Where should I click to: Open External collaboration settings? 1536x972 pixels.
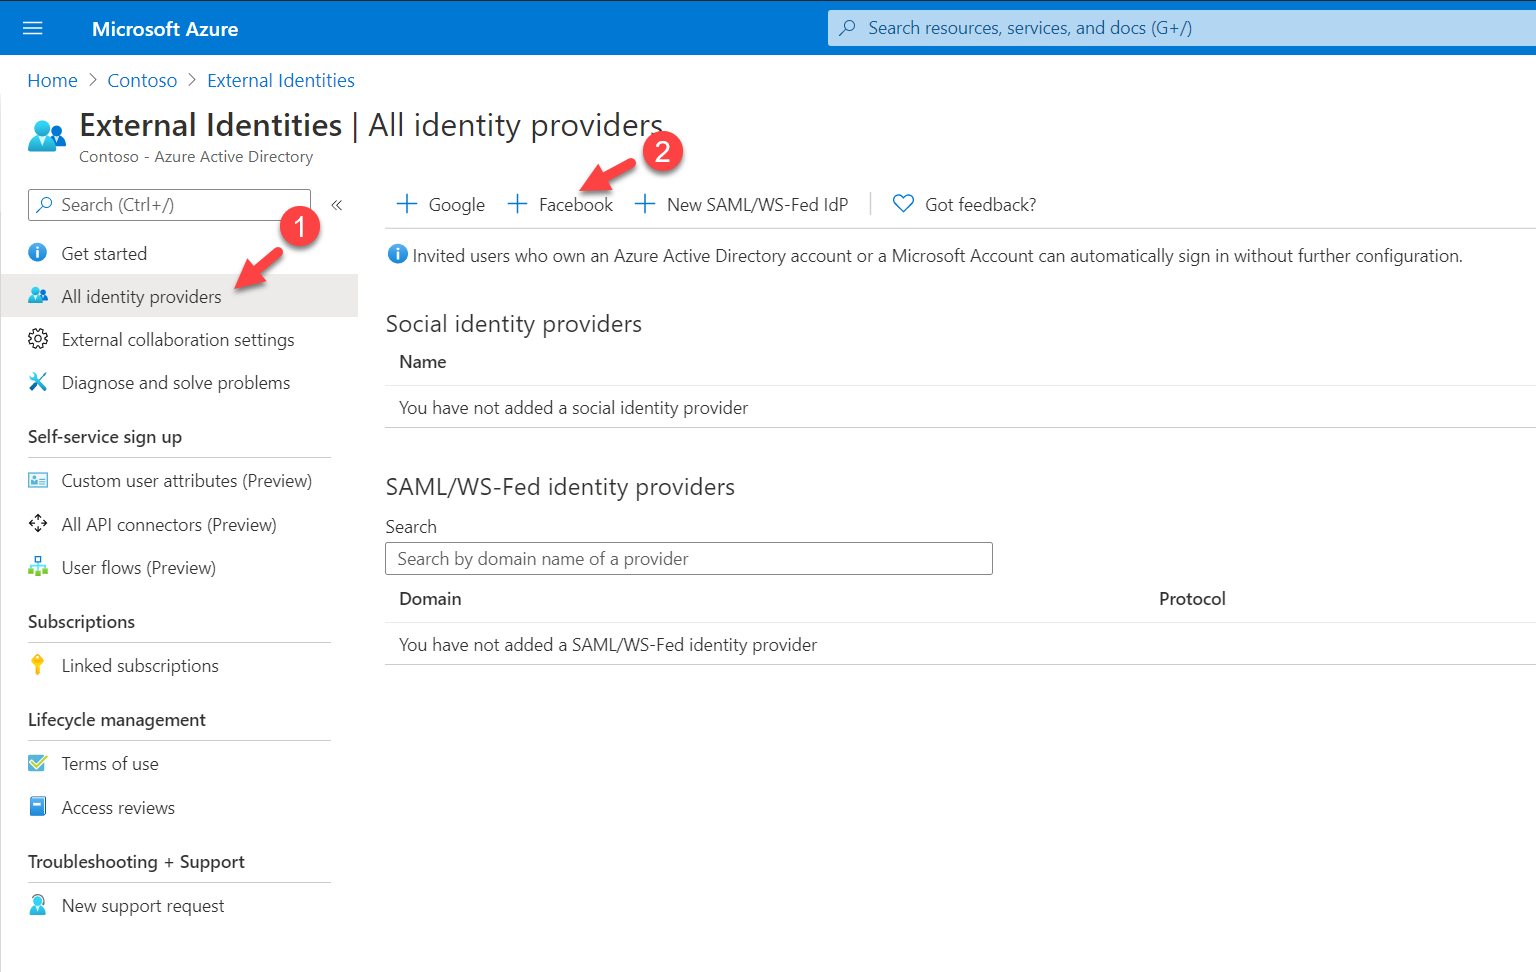[x=179, y=339]
